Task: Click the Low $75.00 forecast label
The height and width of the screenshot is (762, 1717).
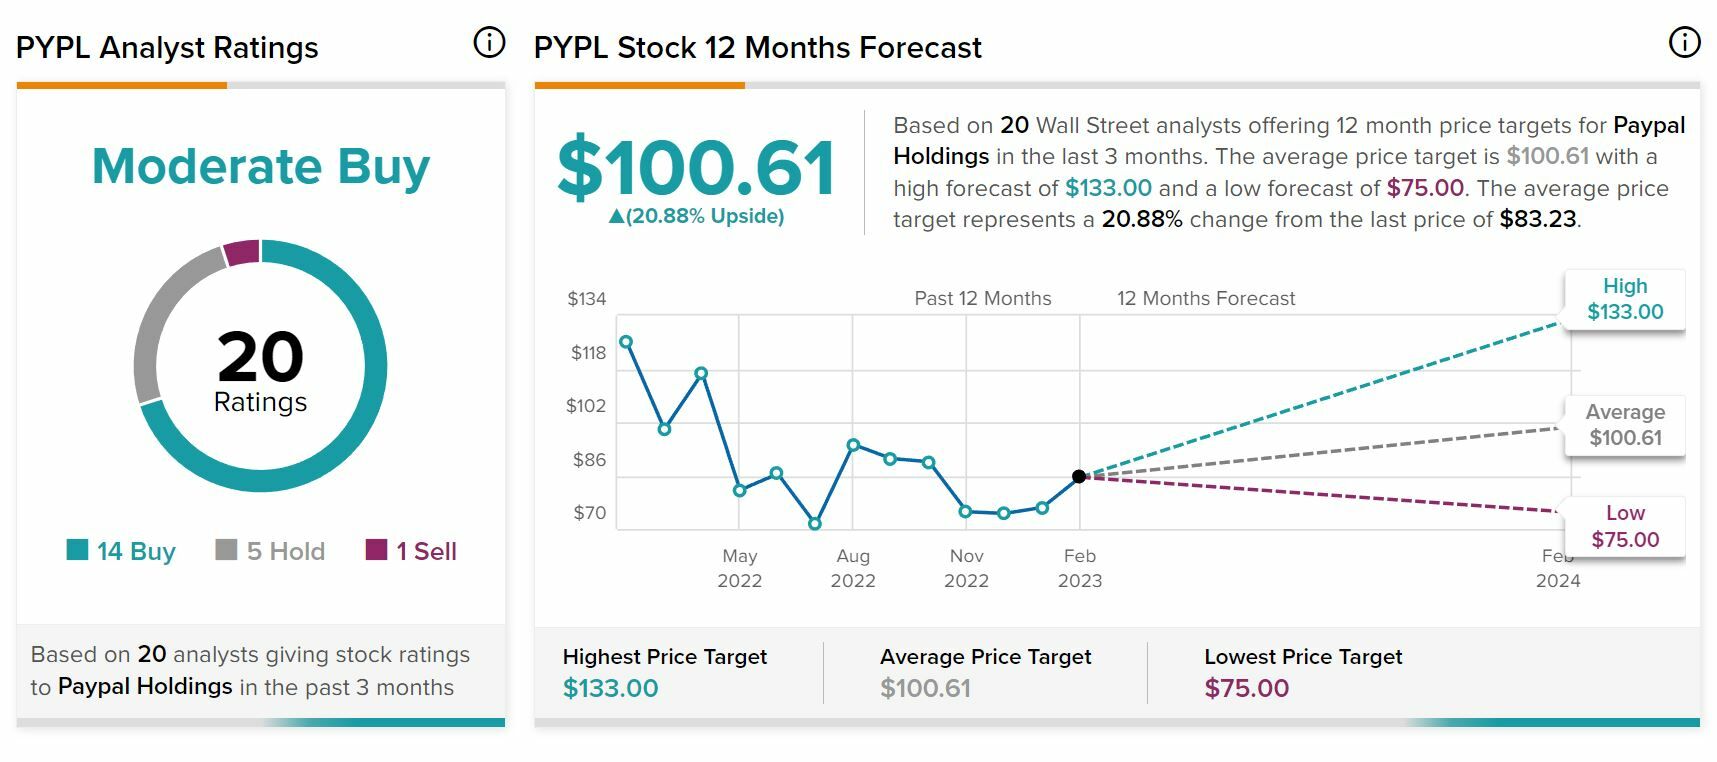Action: [1625, 526]
